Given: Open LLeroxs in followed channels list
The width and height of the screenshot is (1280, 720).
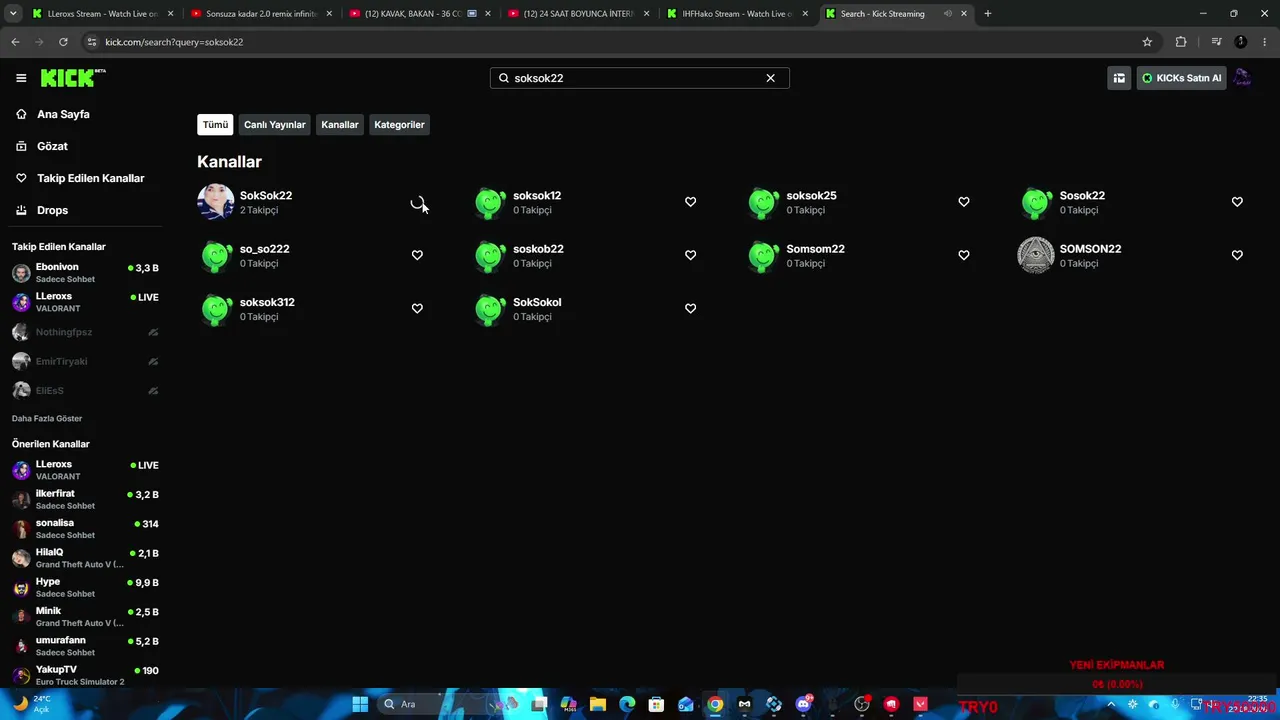Looking at the screenshot, I should pos(85,302).
